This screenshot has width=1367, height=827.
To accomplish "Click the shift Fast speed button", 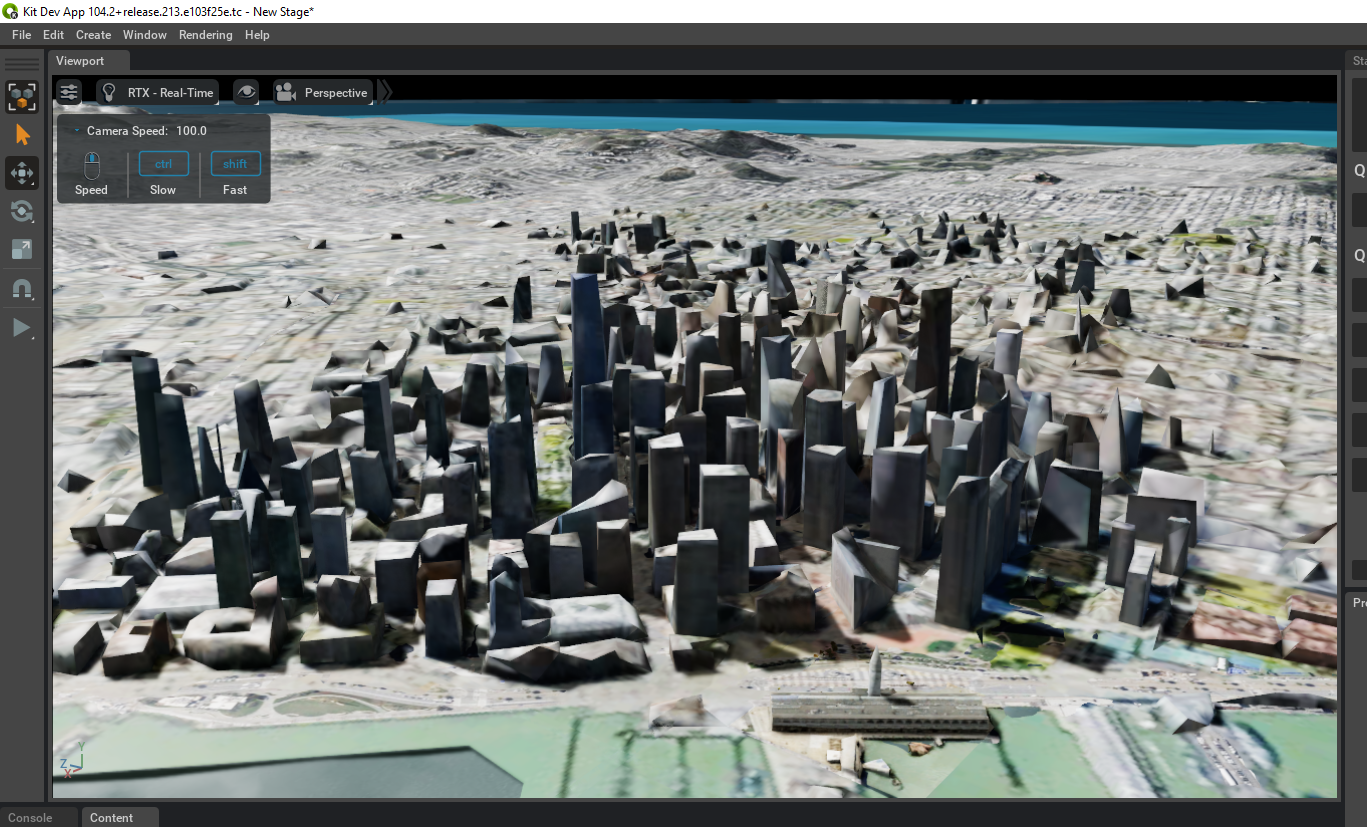I will pos(235,163).
